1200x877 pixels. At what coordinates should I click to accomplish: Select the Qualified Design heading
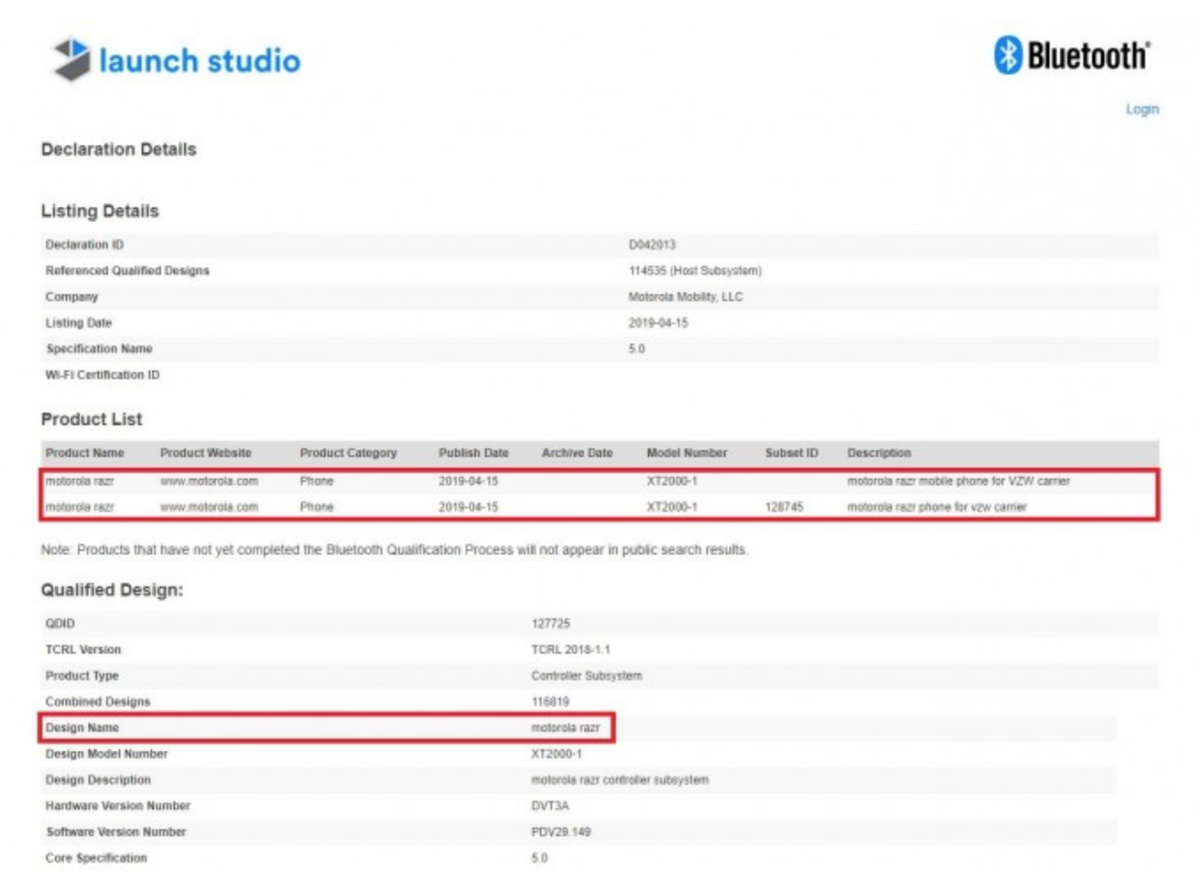tap(112, 591)
